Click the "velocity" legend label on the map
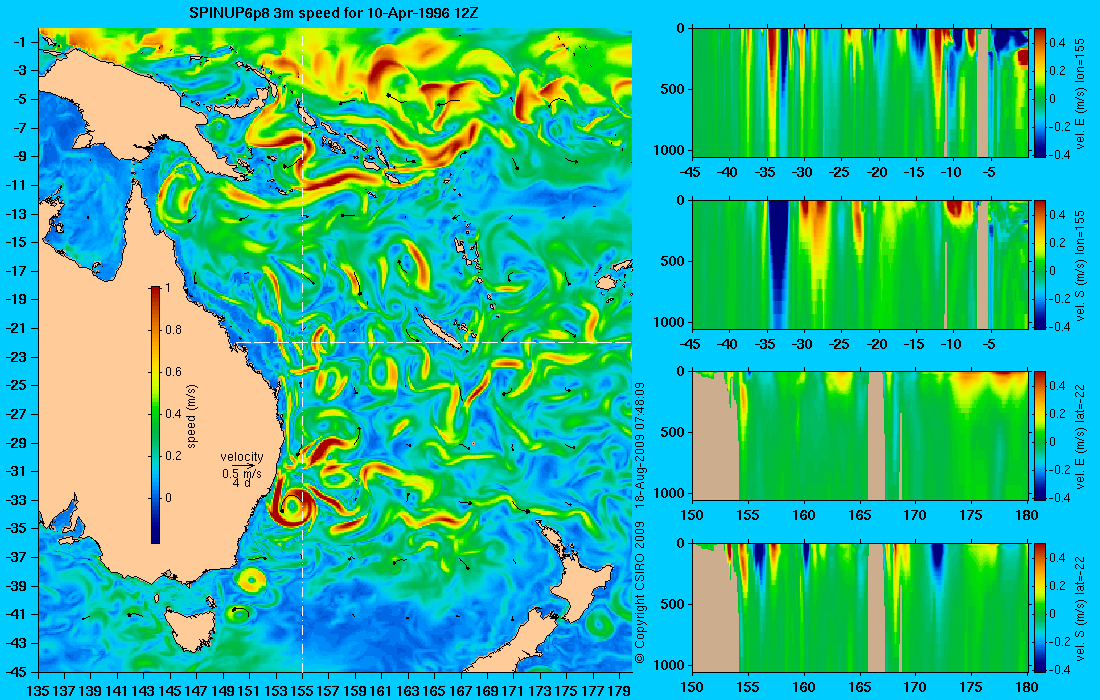Screen dimensions: 1100x700 pos(241,457)
